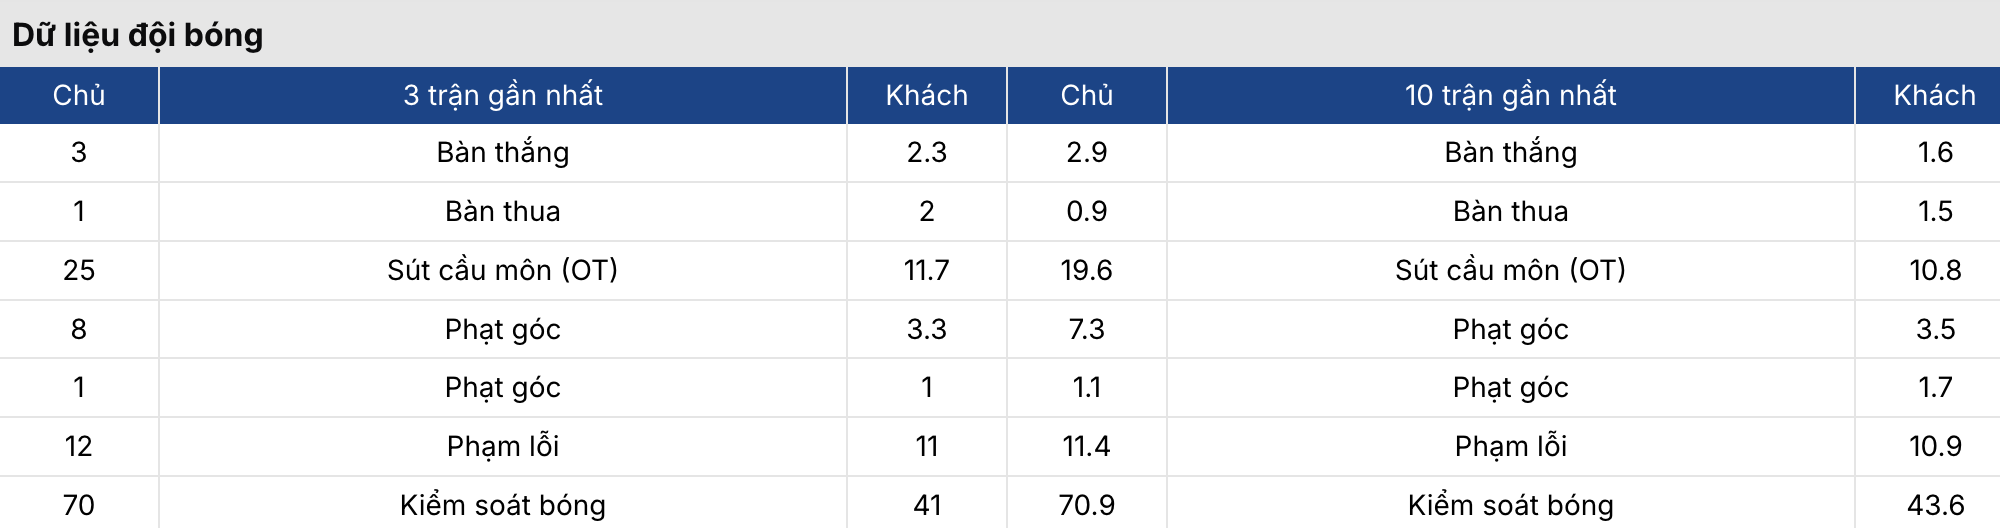2000x528 pixels.
Task: Select the "10 trận gần nhất" column header
Action: coord(1510,95)
